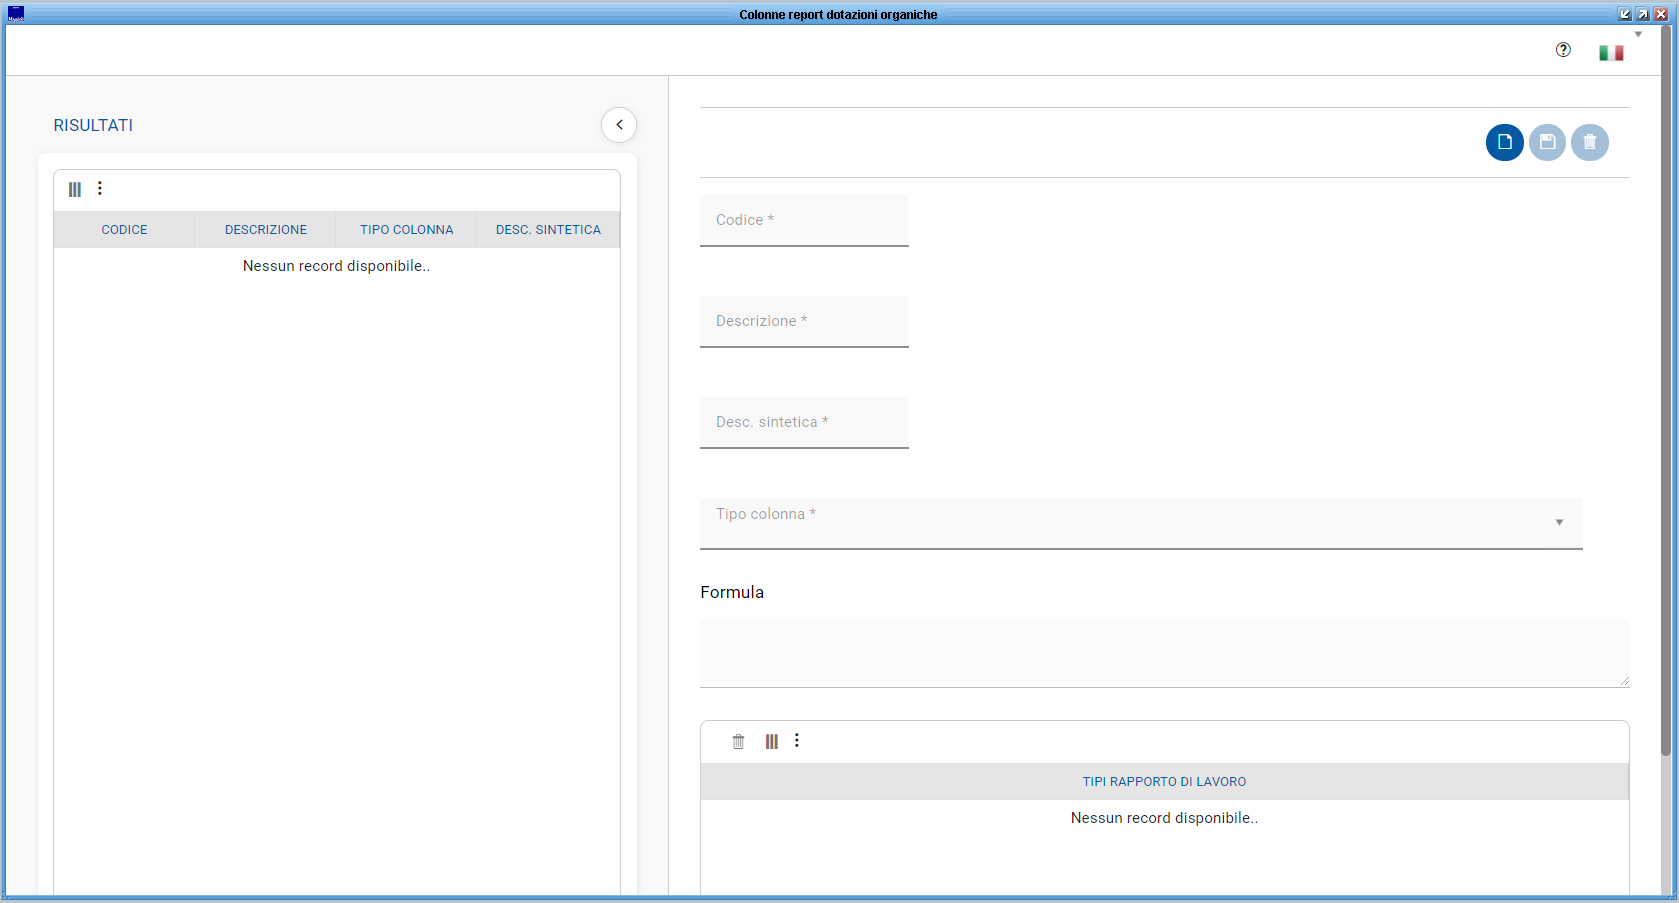1679x903 pixels.
Task: Open column chooser in results grid
Action: (75, 189)
